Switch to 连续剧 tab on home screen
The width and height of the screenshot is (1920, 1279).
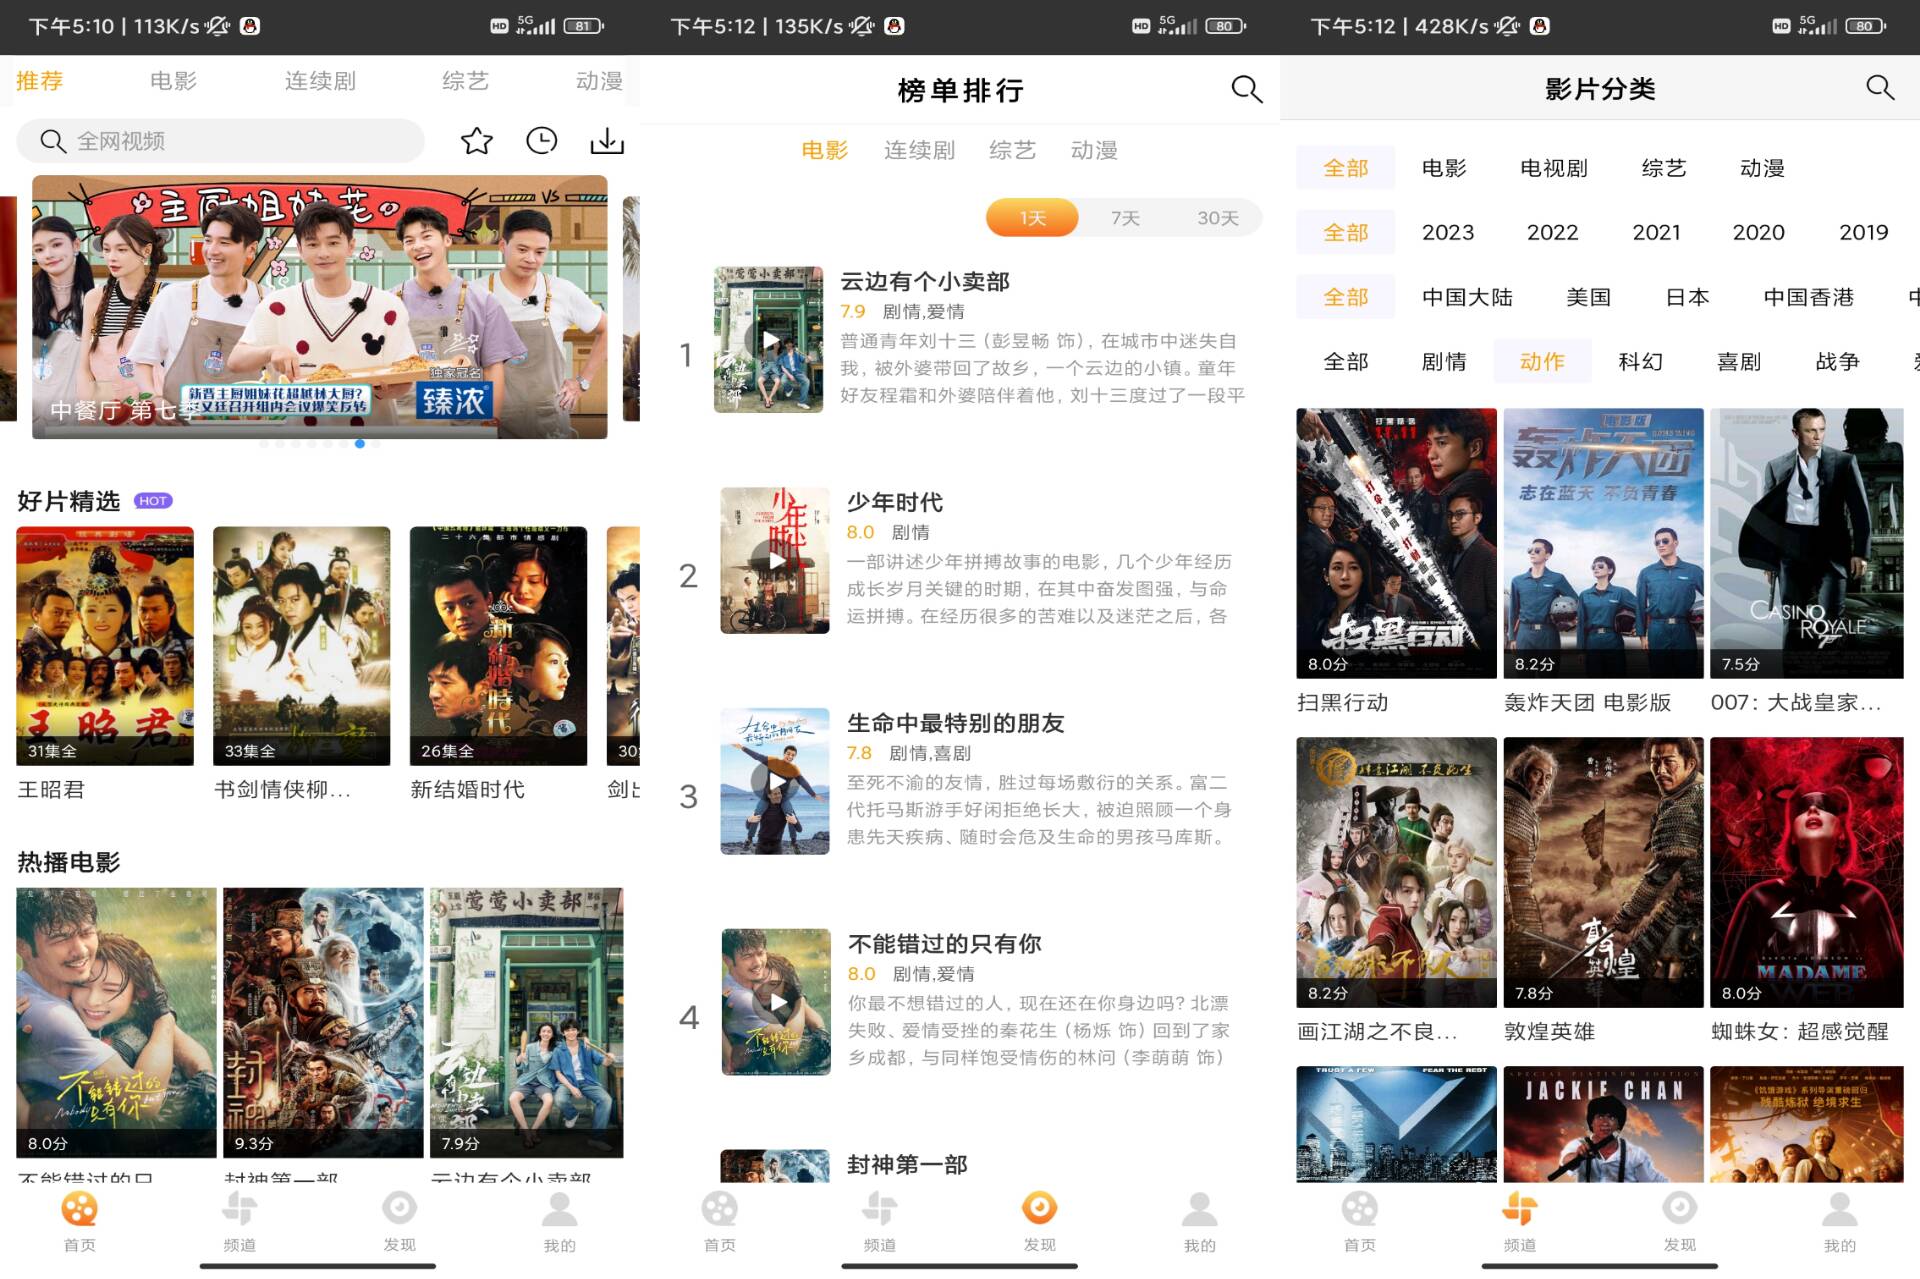point(320,81)
